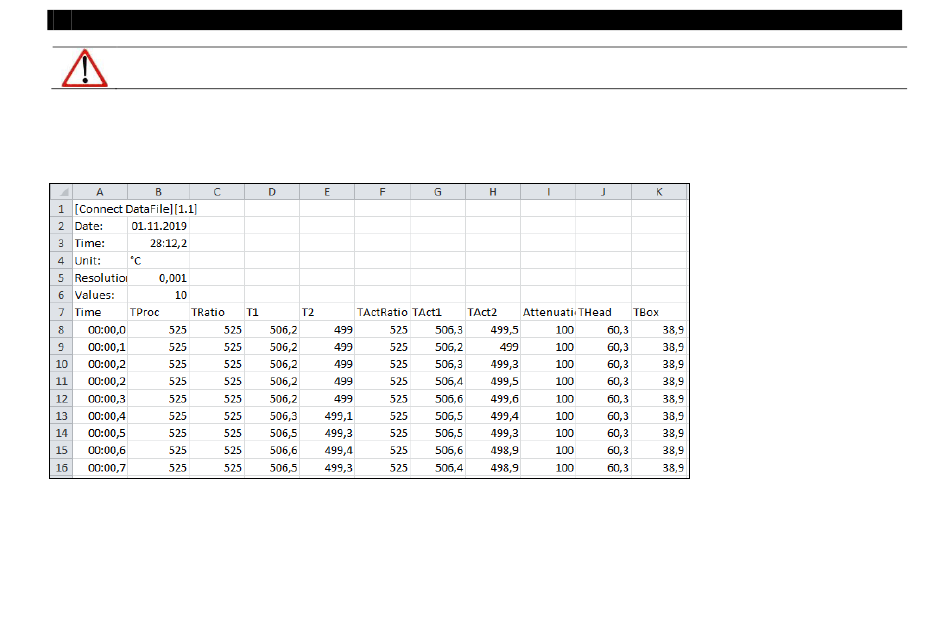Click the 'TAct2' column heading

[493, 313]
